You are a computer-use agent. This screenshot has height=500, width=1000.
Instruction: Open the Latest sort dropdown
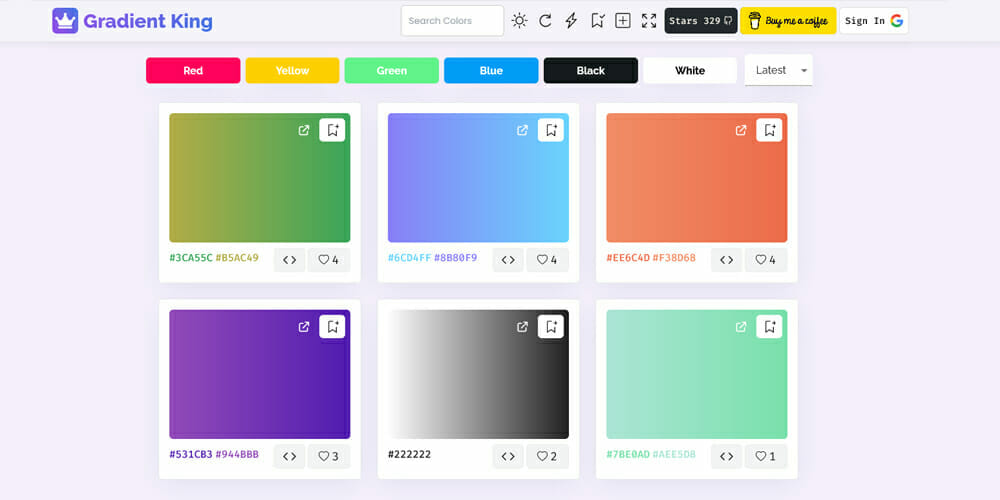(778, 70)
